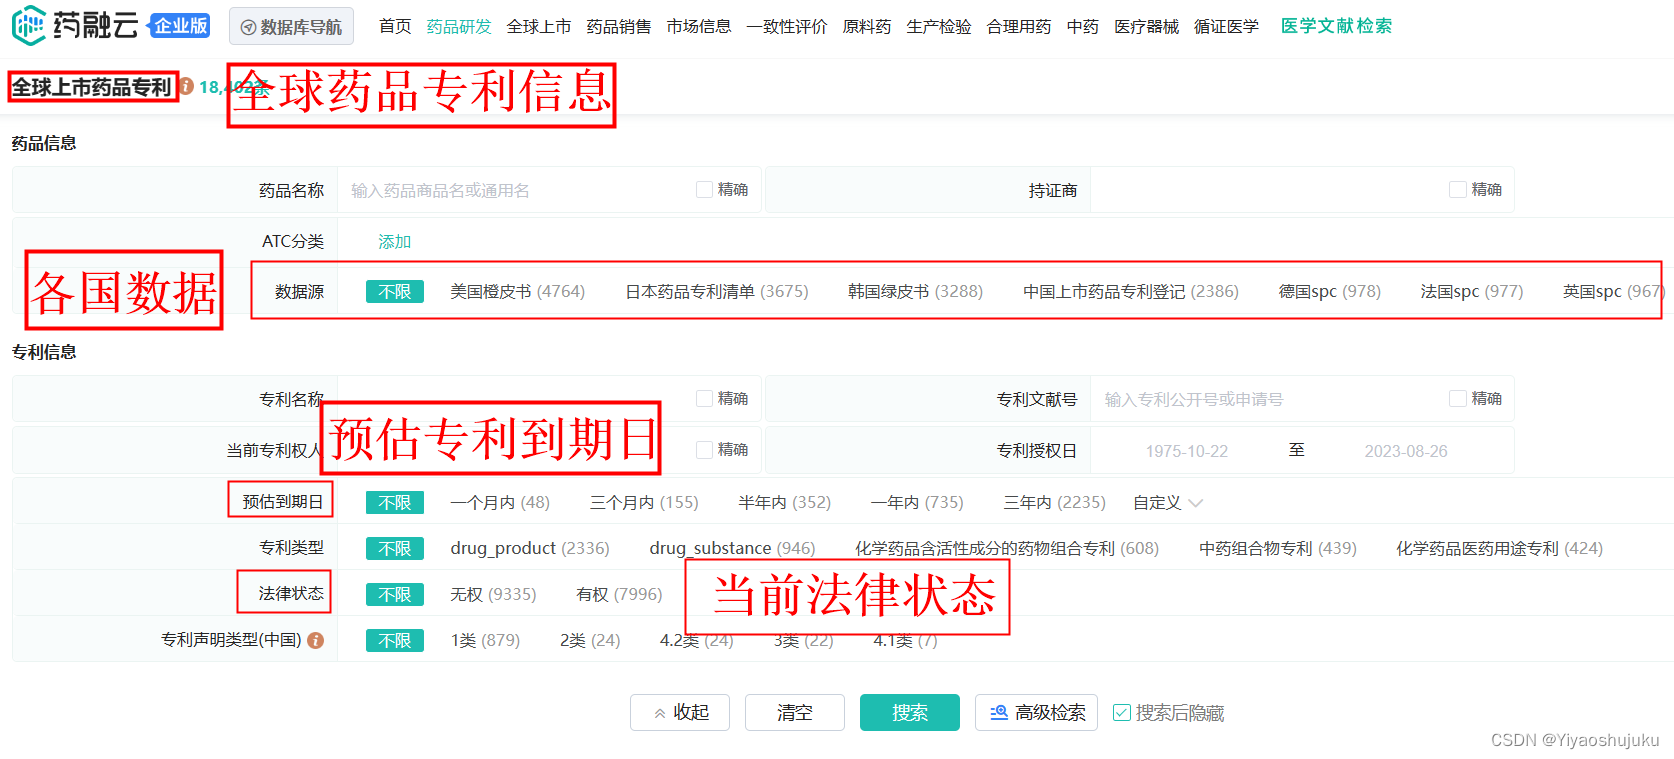Filter declaration type by 2类 (24)

590,640
